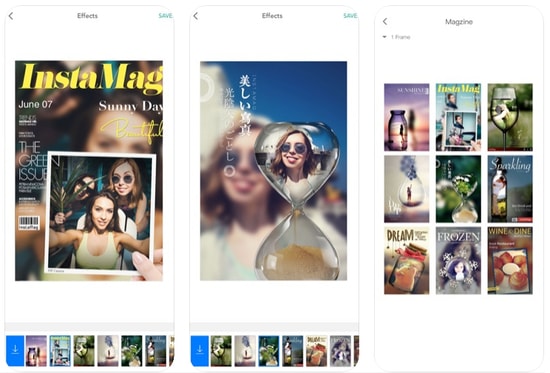The image size is (550, 373).
Task: Open blue flower bulb template in Magzine grid
Action: [x=407, y=189]
